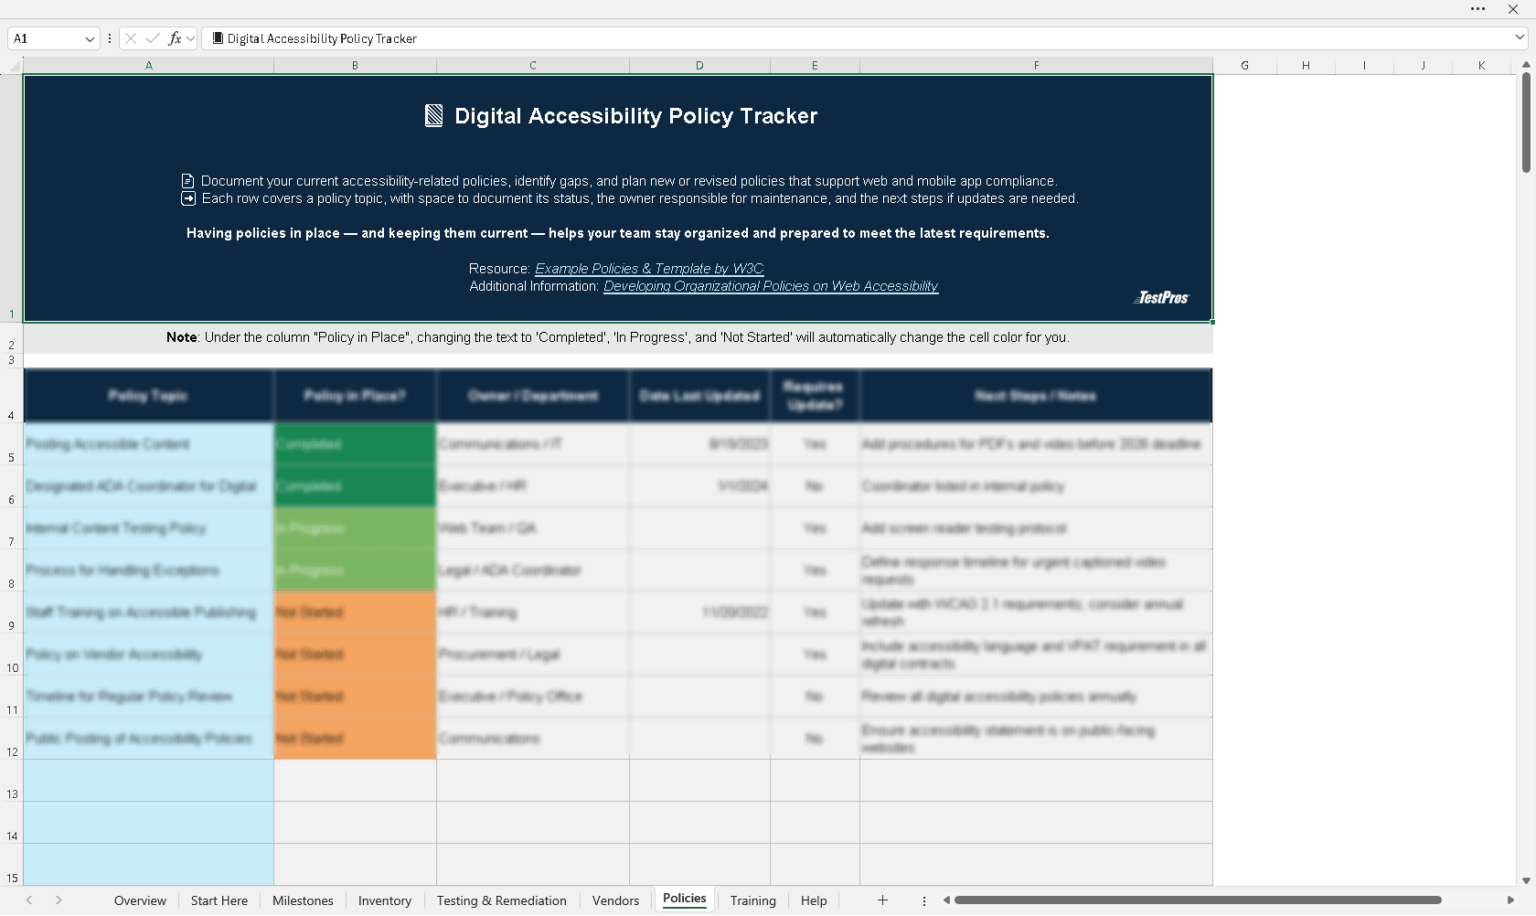Click the horizontal scrollbar thumb

(x=1197, y=900)
